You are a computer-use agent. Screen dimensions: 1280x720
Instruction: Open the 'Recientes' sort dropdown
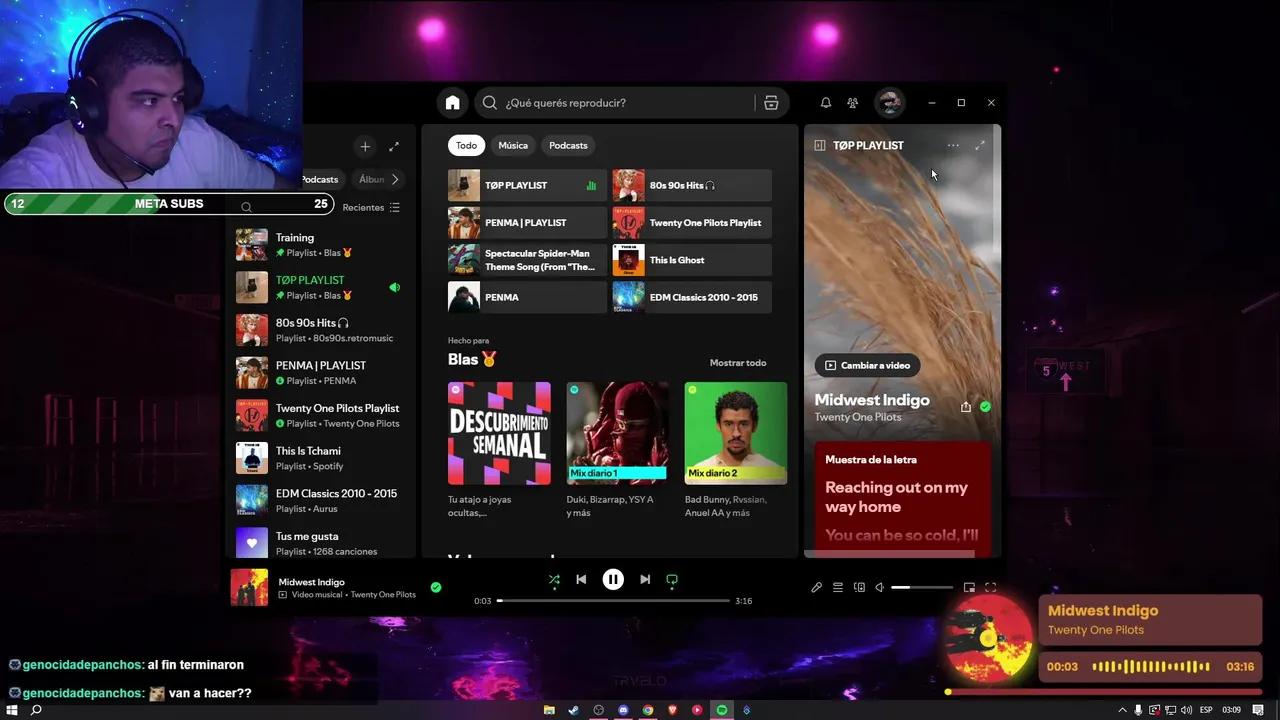click(x=371, y=207)
